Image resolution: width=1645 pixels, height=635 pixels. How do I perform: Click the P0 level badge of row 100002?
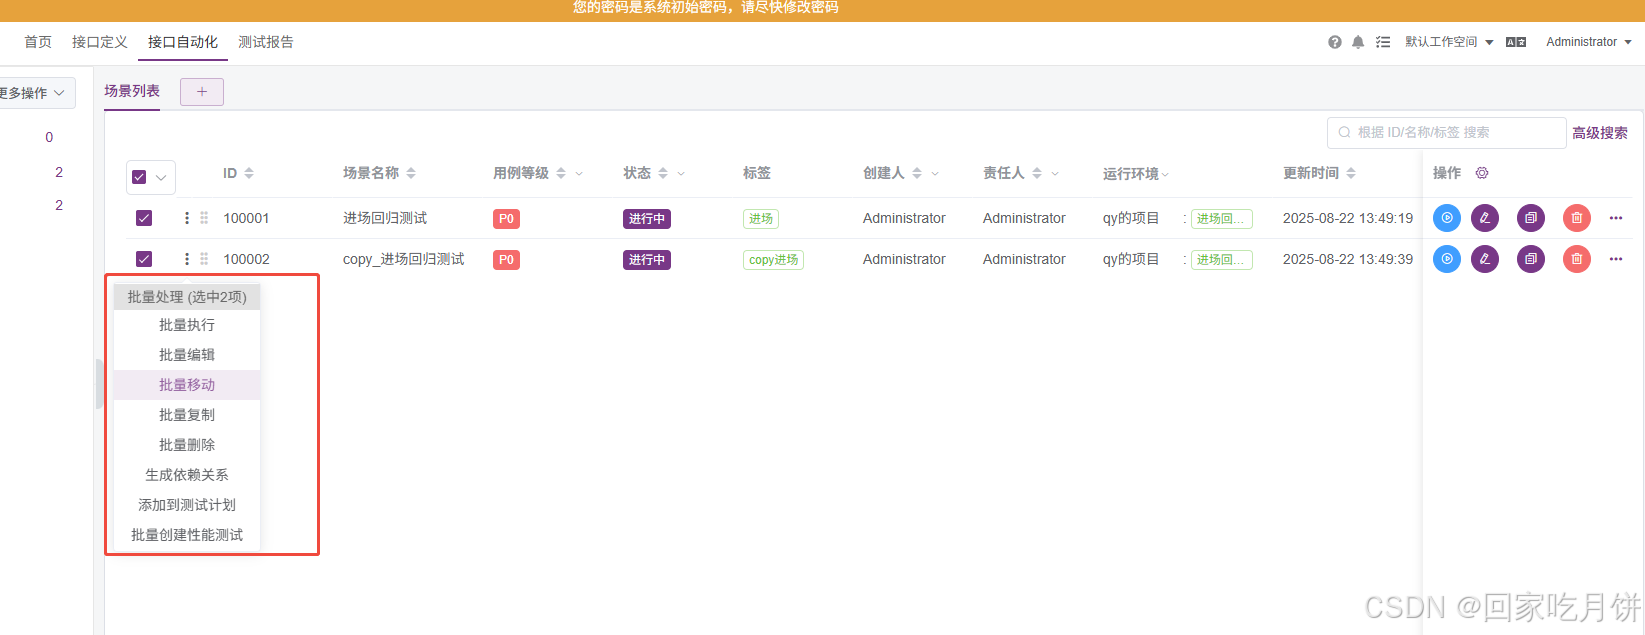(506, 260)
